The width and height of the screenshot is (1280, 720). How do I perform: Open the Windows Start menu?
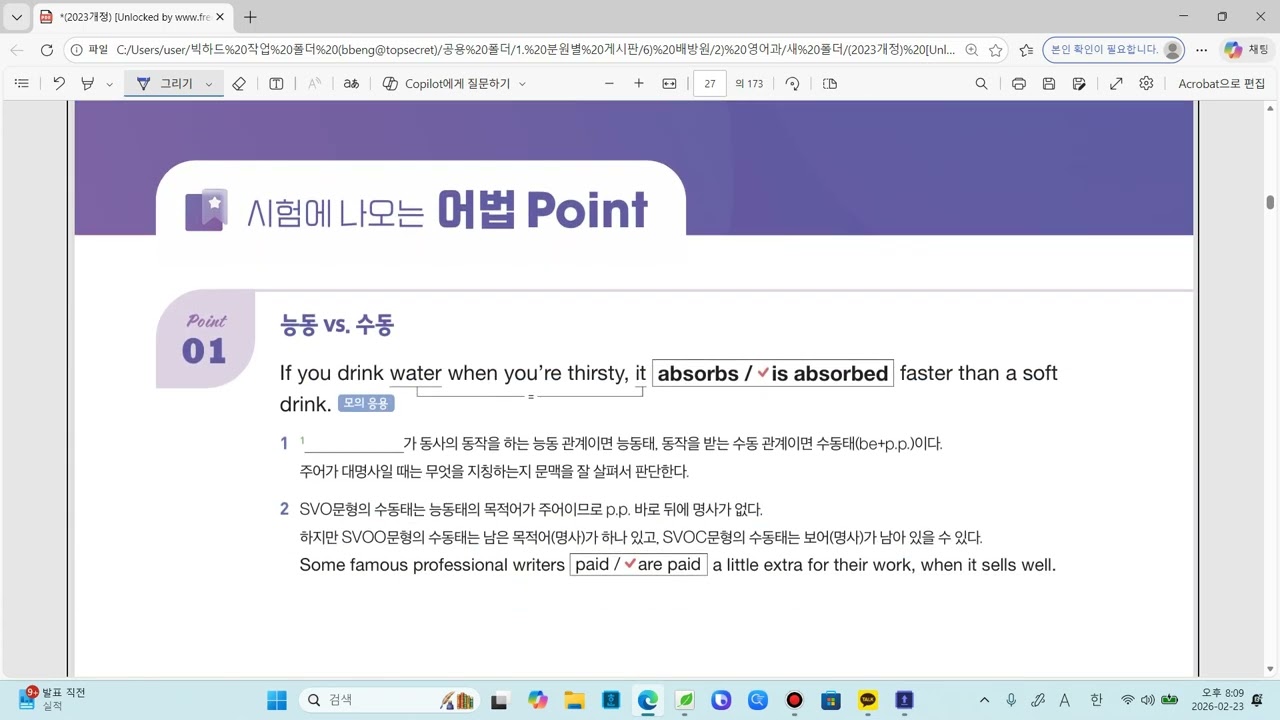(277, 700)
